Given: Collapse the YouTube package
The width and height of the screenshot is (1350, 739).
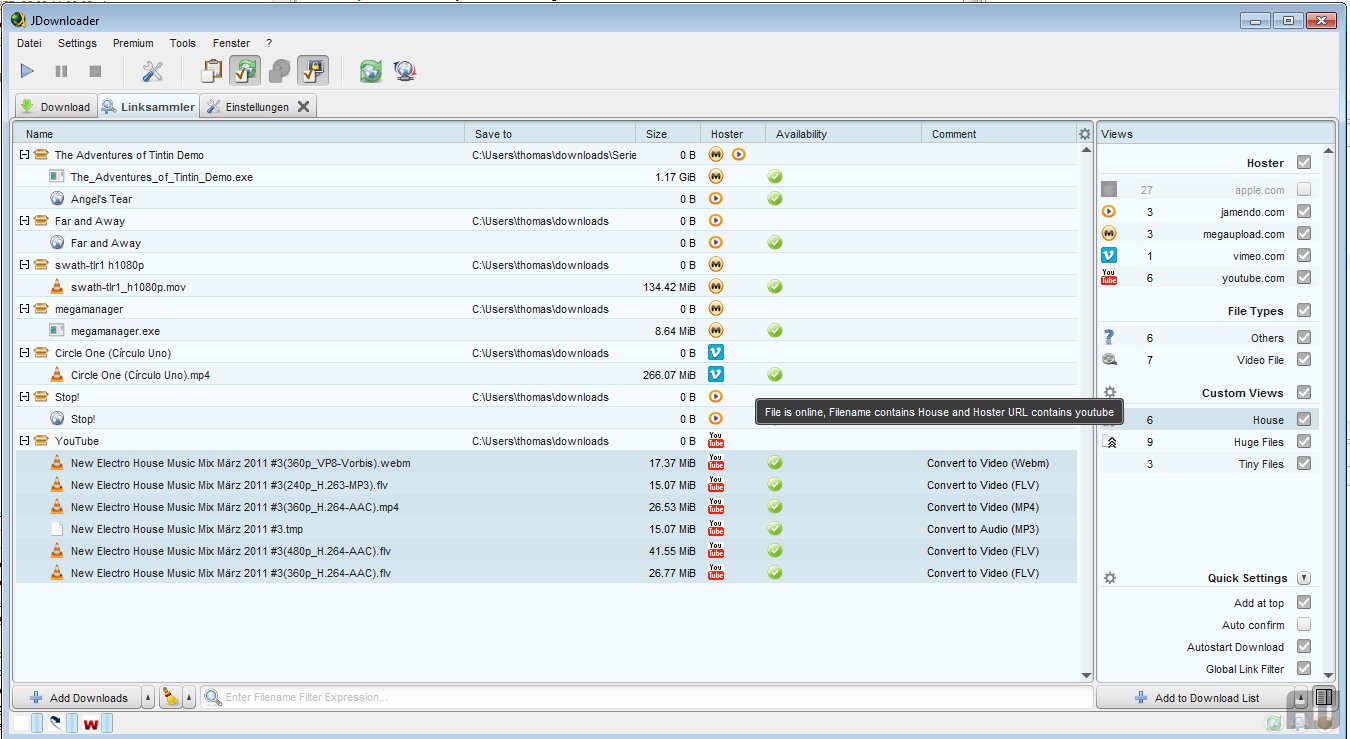Looking at the screenshot, I should pos(25,441).
